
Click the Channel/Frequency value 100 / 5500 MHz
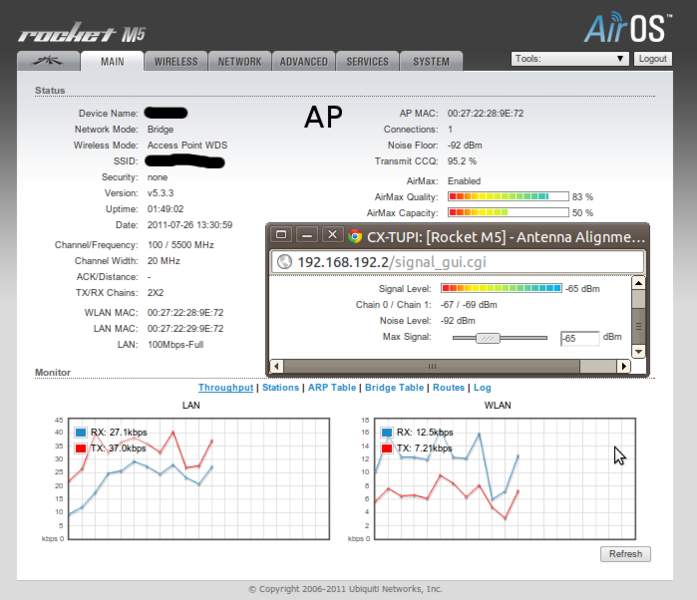180,245
